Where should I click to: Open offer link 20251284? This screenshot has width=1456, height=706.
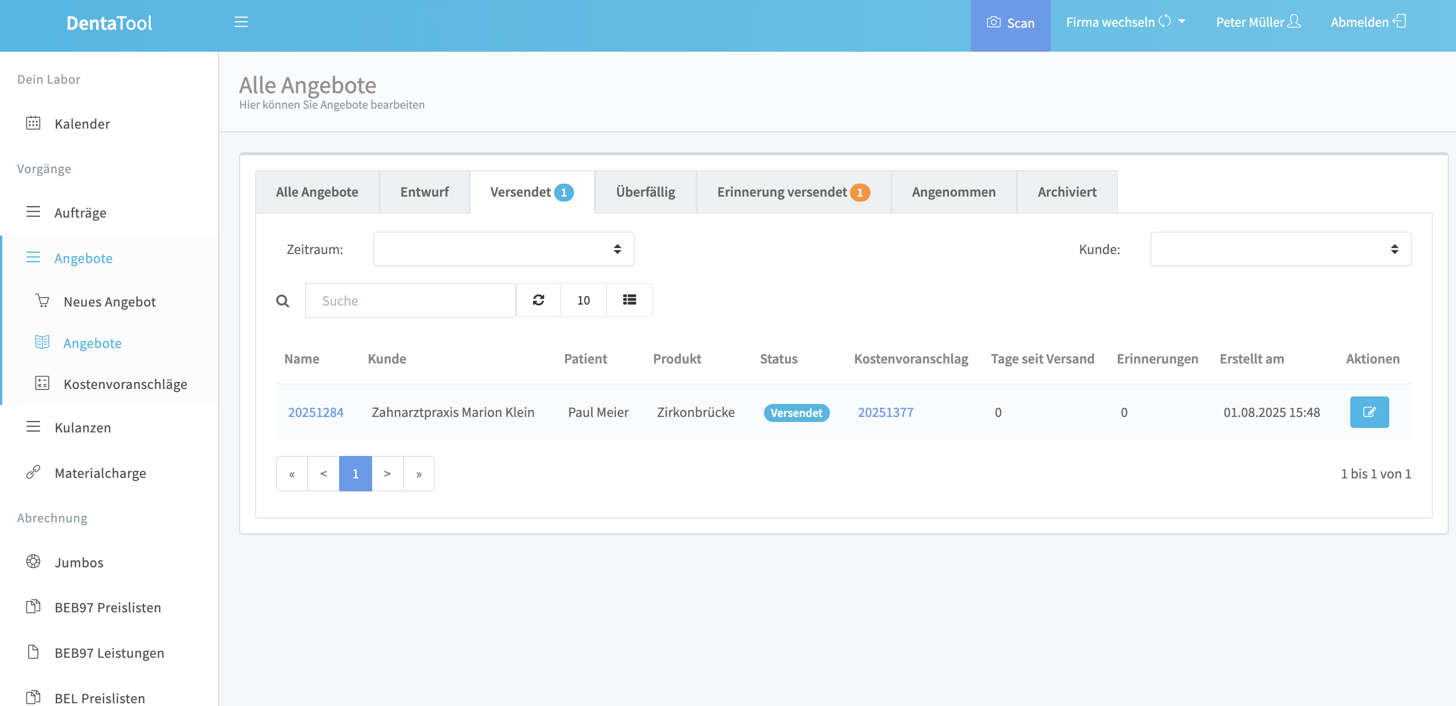point(316,412)
